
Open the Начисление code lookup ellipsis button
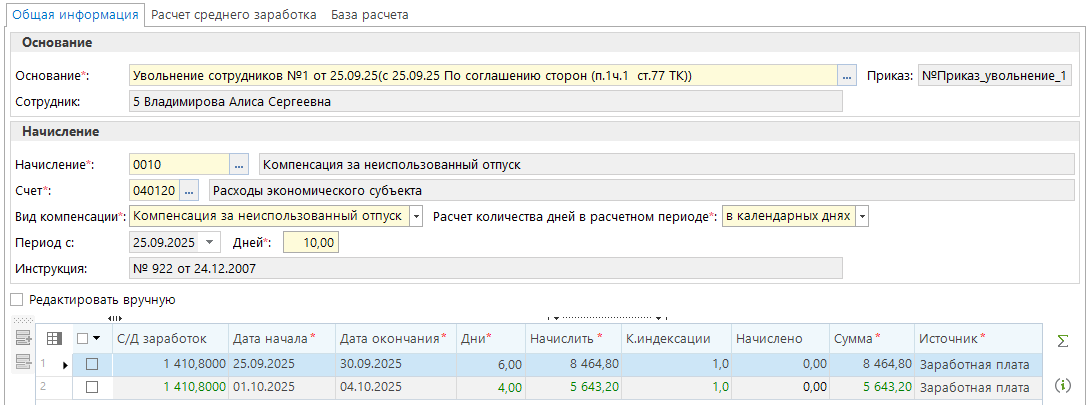[240, 165]
